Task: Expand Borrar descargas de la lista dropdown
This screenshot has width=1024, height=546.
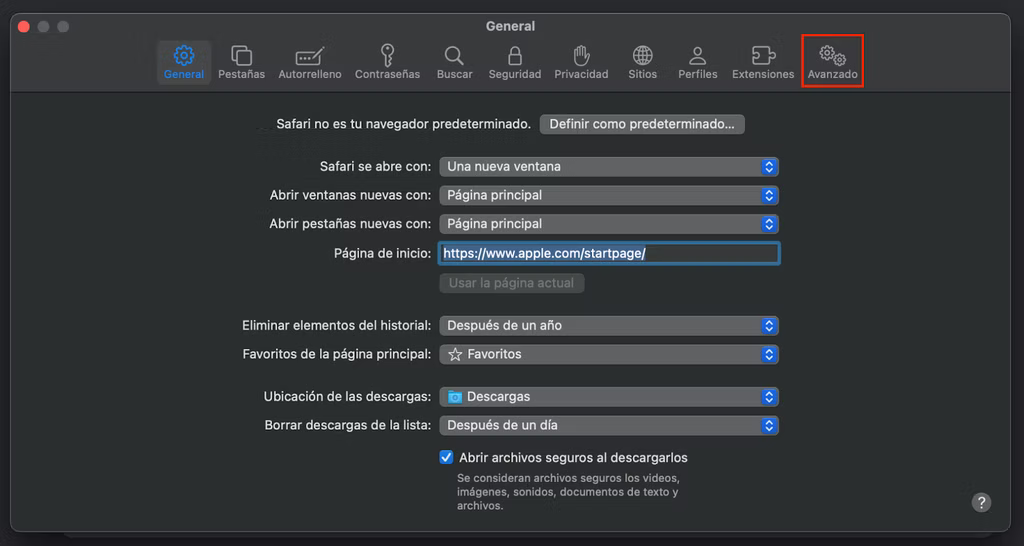Action: coord(609,425)
